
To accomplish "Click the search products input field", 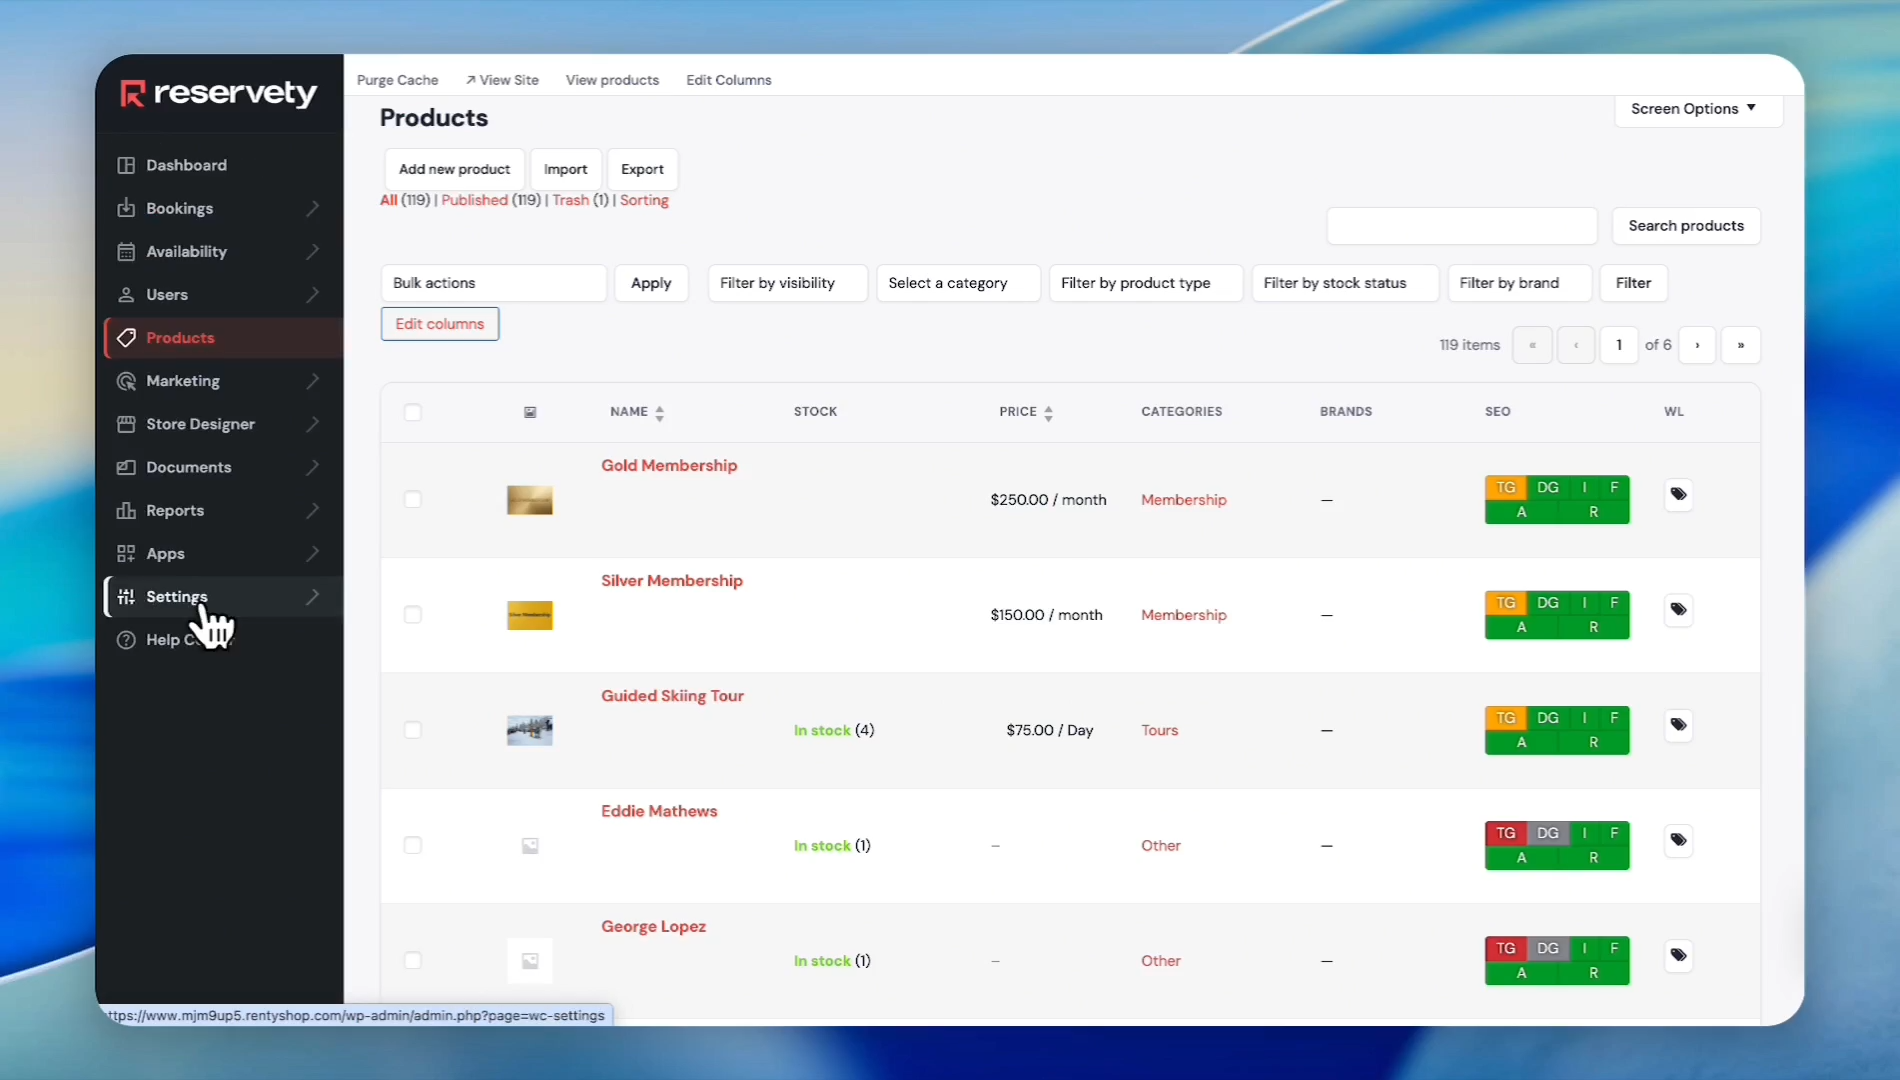I will pyautogui.click(x=1461, y=226).
